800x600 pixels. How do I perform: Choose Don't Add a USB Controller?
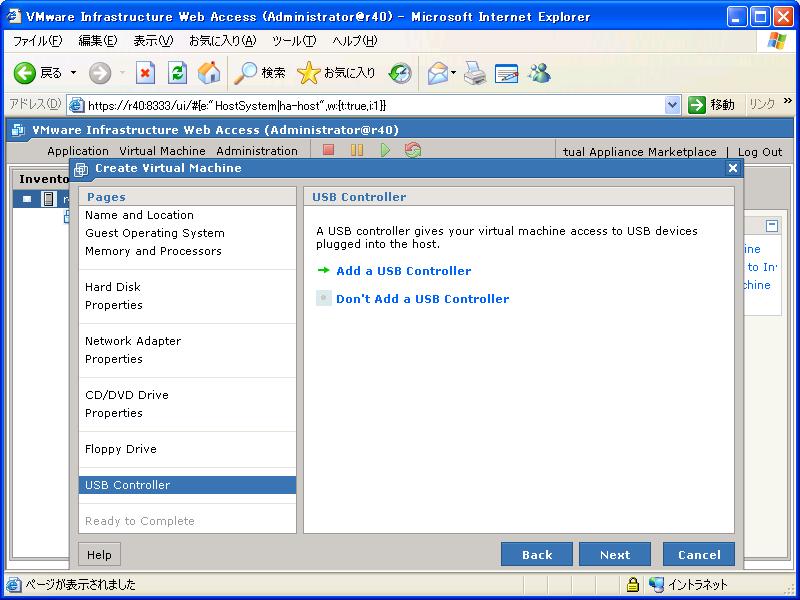[422, 299]
